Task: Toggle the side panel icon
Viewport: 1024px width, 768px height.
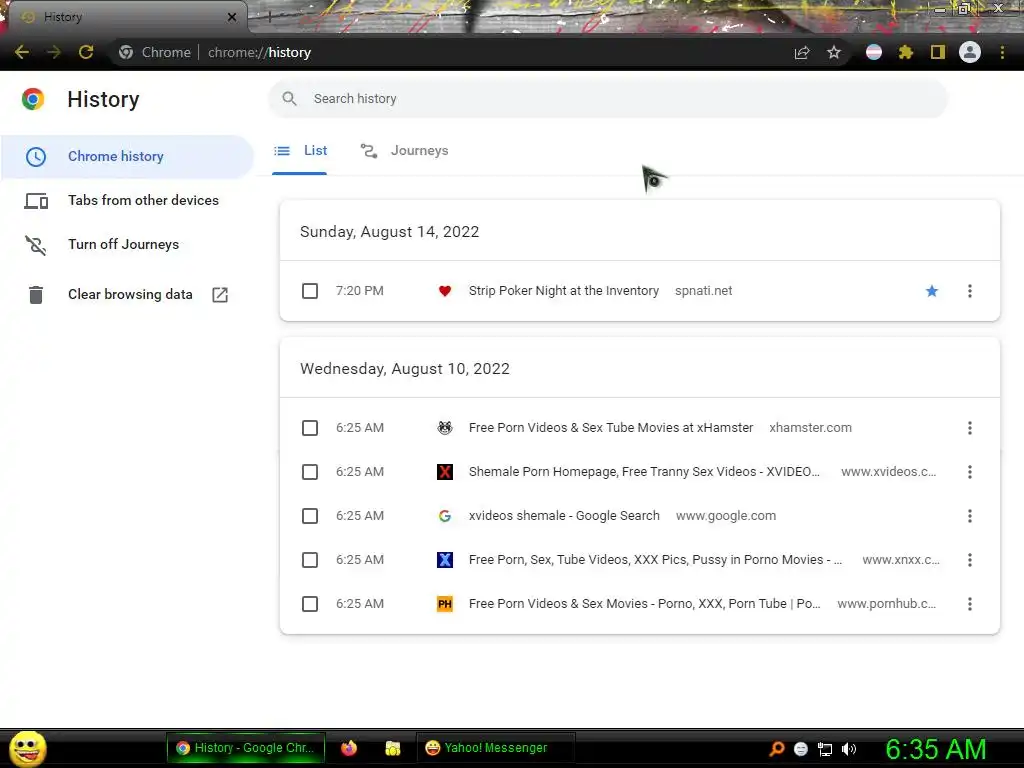Action: click(938, 52)
